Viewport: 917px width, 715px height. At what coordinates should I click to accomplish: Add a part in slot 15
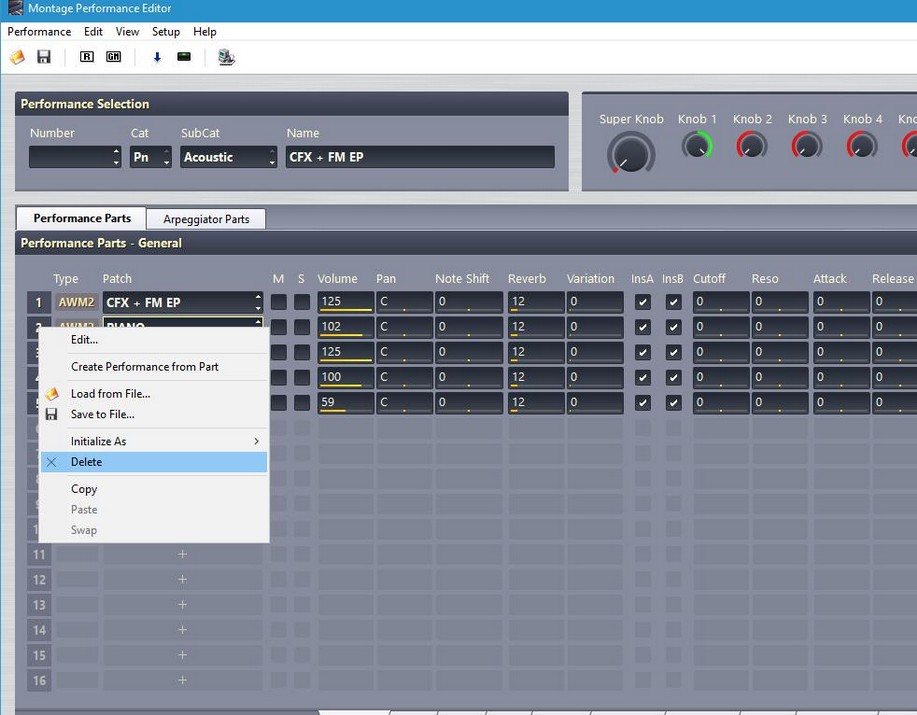[x=182, y=655]
